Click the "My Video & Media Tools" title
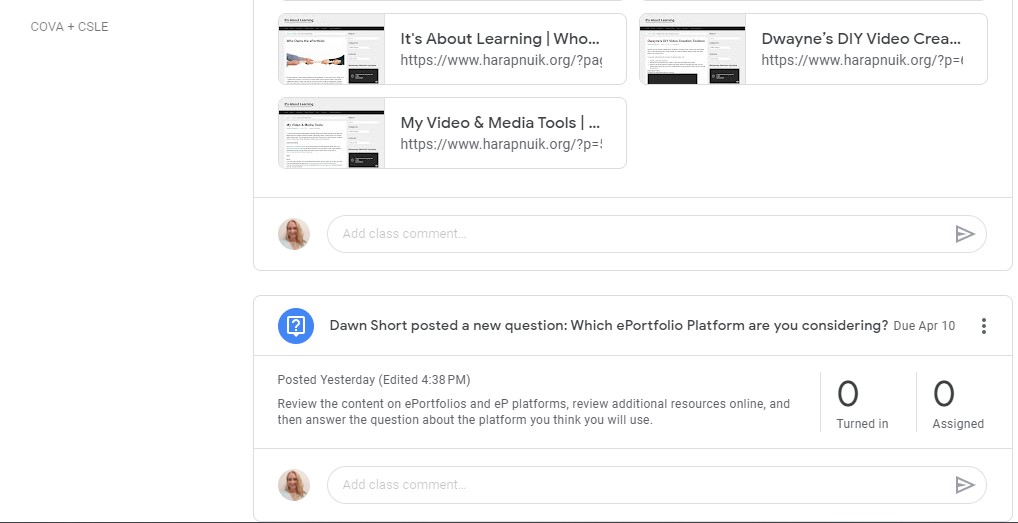This screenshot has height=523, width=1018. 500,123
